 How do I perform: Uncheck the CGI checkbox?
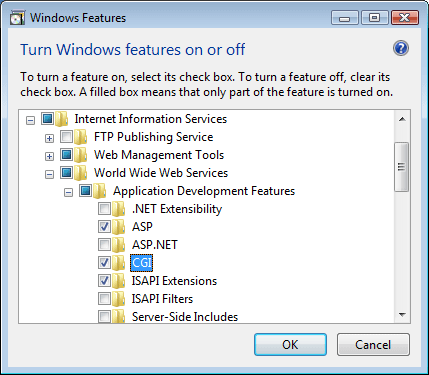tap(104, 263)
